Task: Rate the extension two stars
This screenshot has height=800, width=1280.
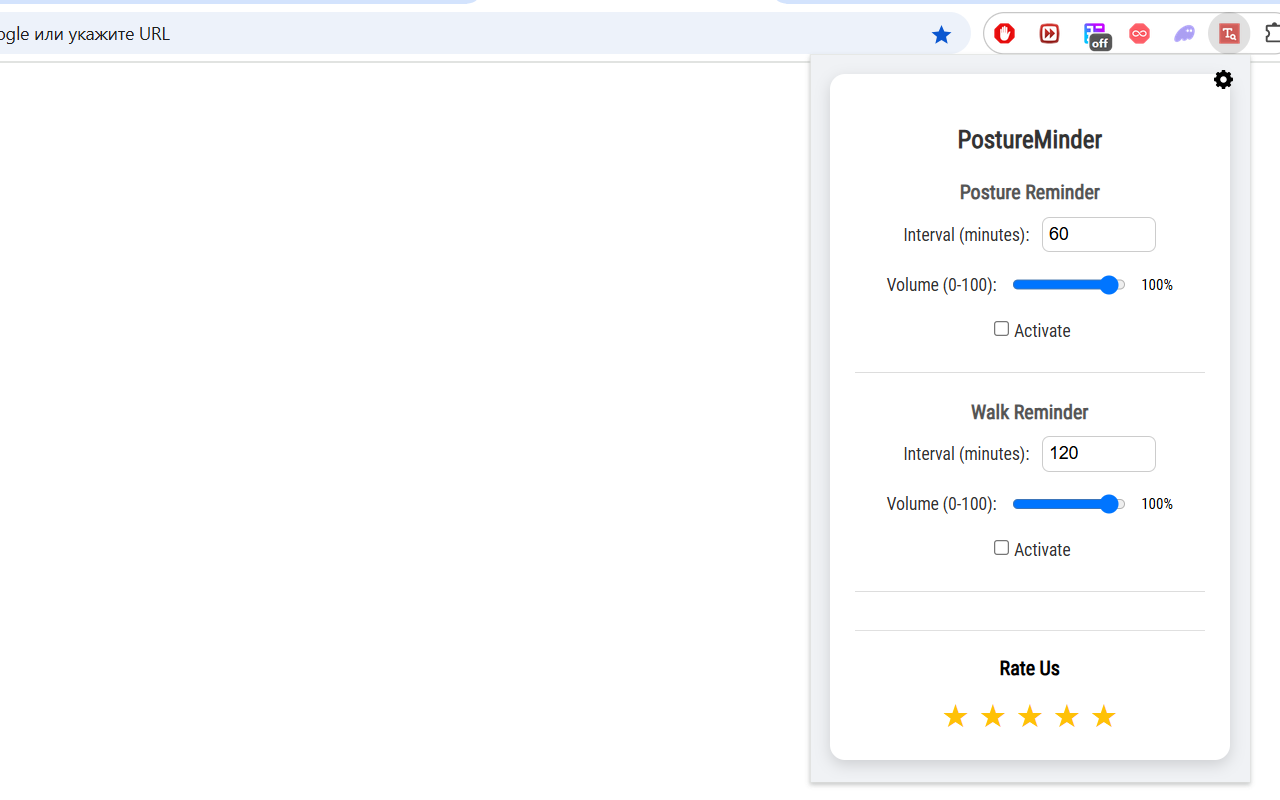Action: tap(992, 716)
